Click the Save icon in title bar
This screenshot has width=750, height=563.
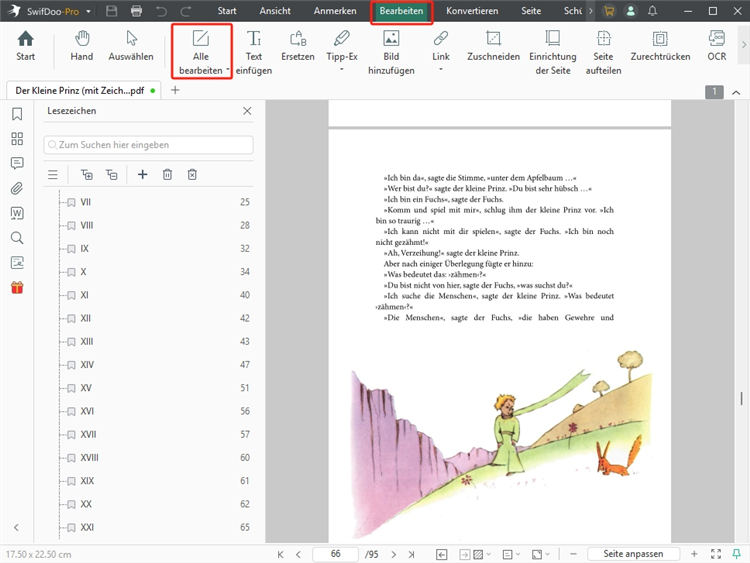(111, 11)
